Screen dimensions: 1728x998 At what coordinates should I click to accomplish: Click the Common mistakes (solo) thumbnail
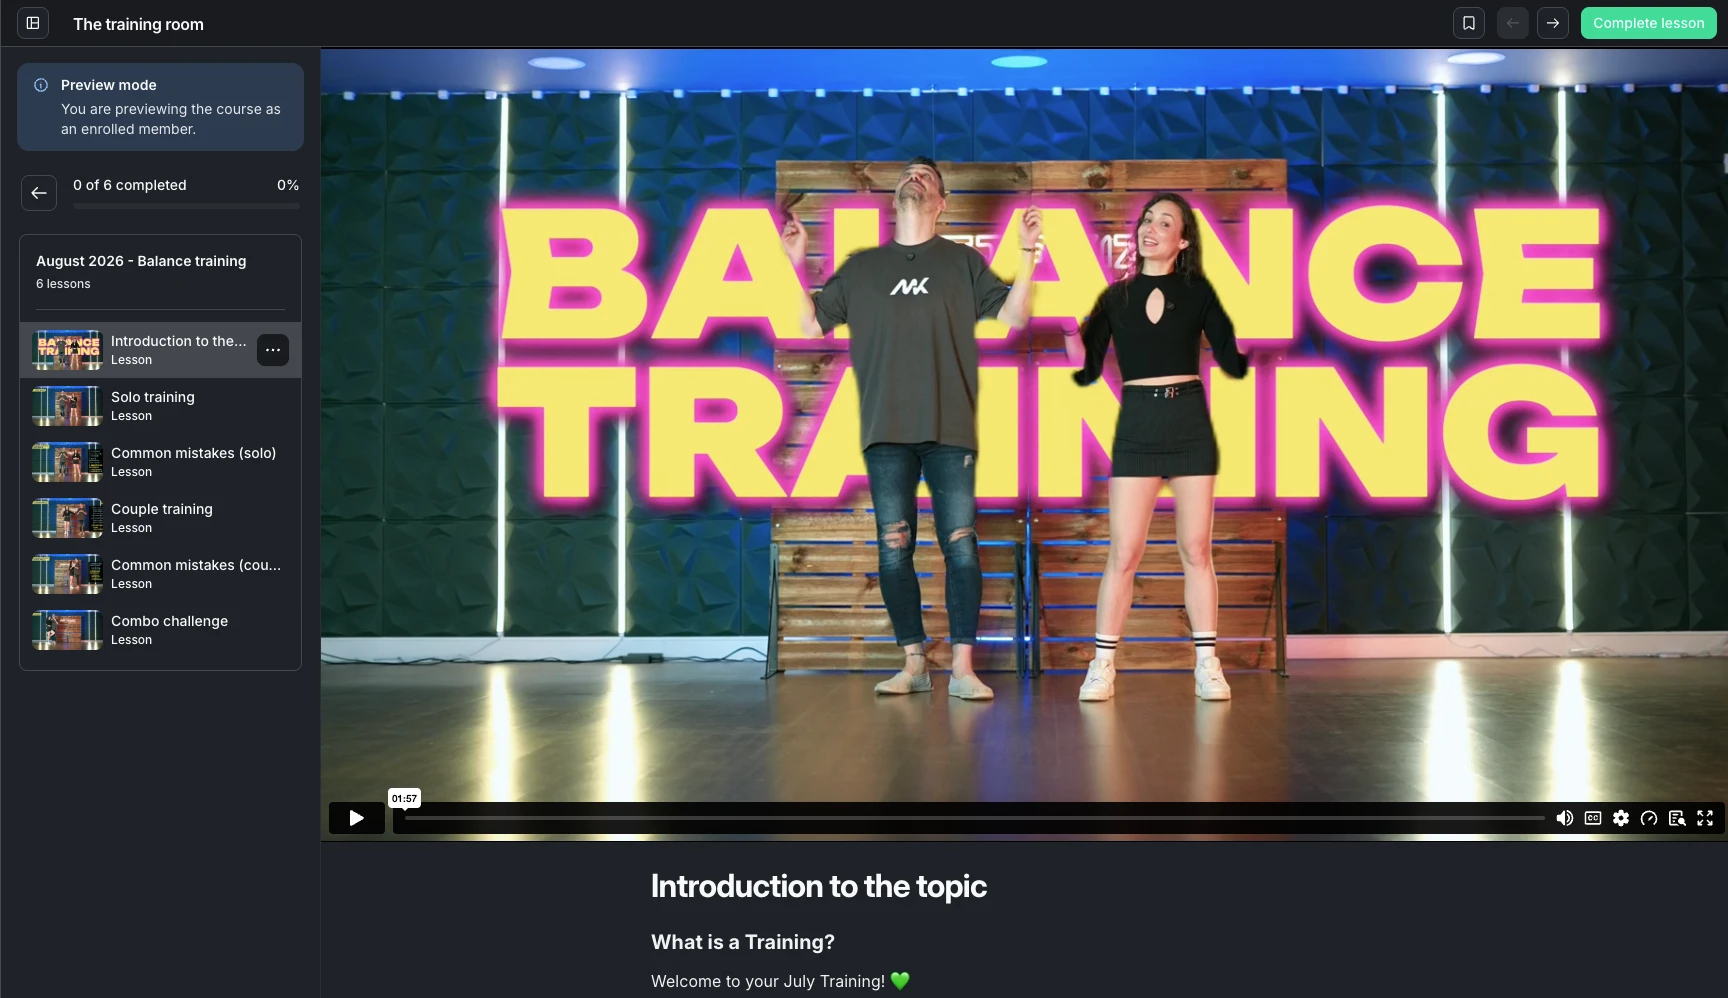pos(67,462)
